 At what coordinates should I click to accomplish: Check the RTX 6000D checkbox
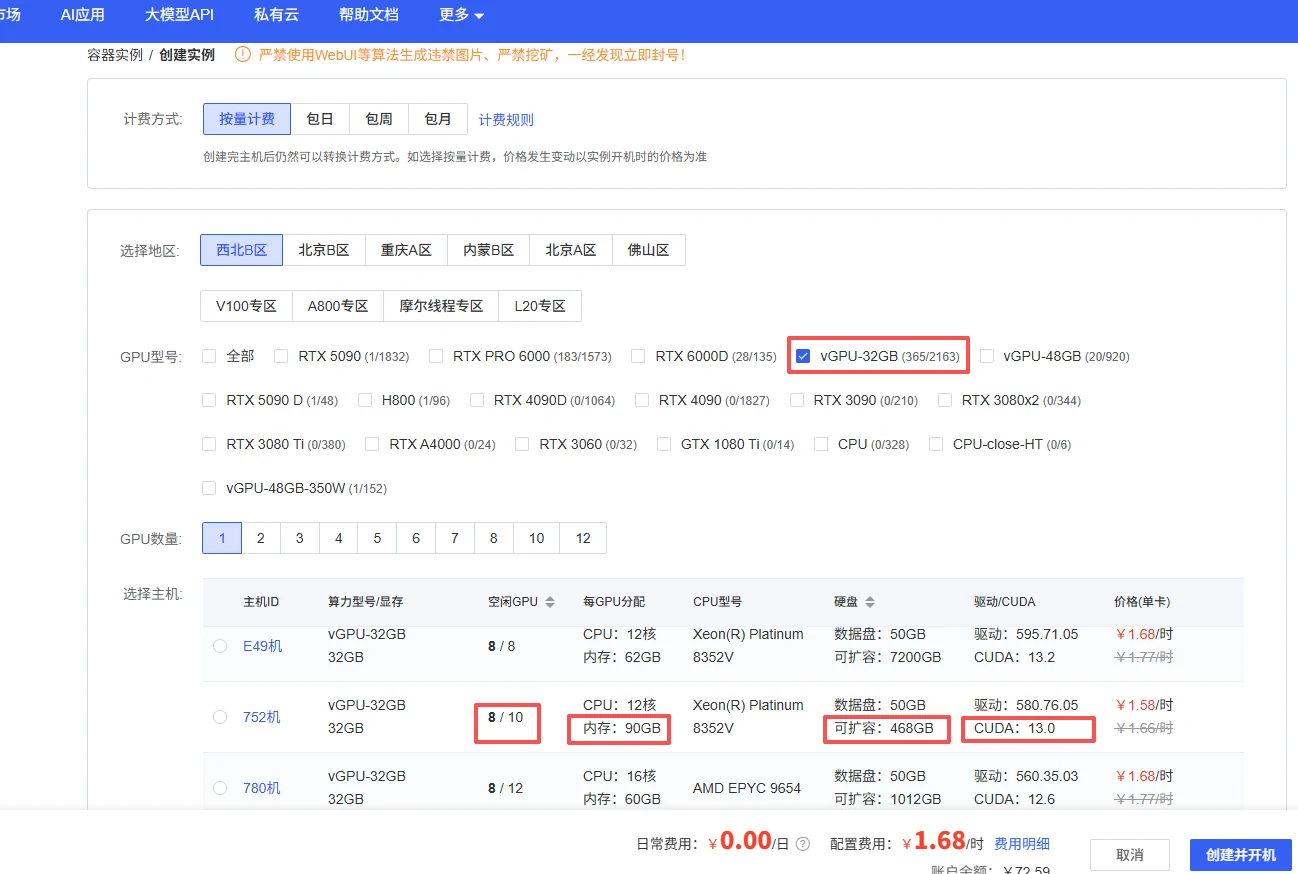coord(638,356)
